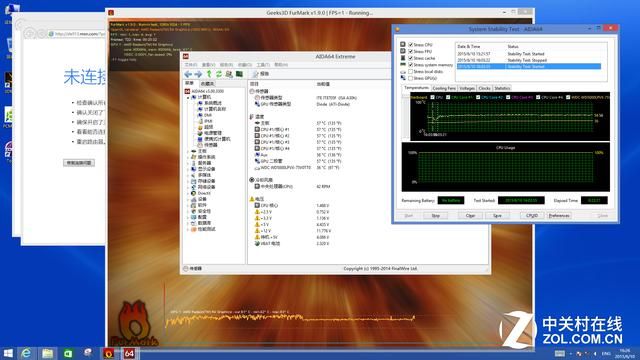Image resolution: width=640 pixels, height=360 pixels.
Task: Select 计算机名称 in the AIDA64 tree
Action: point(215,109)
